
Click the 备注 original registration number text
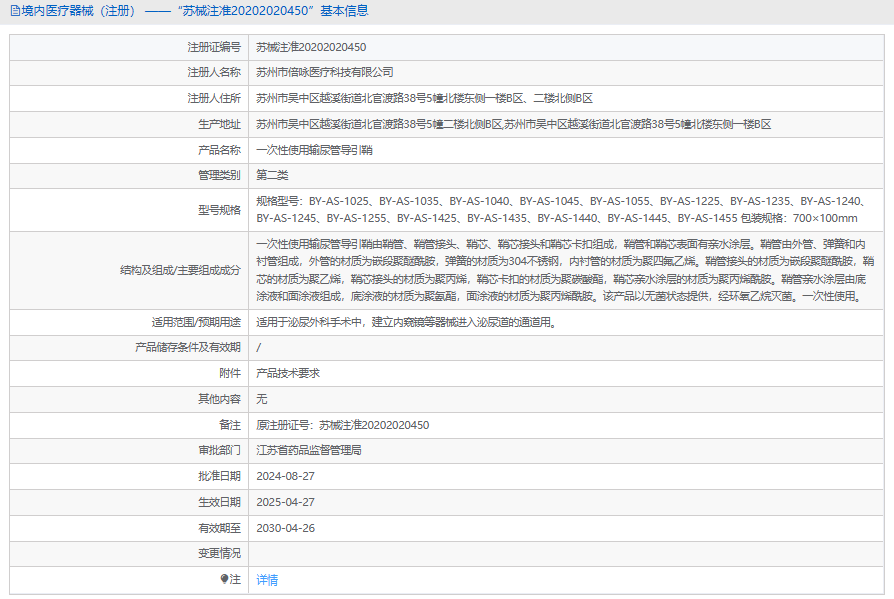(342, 425)
